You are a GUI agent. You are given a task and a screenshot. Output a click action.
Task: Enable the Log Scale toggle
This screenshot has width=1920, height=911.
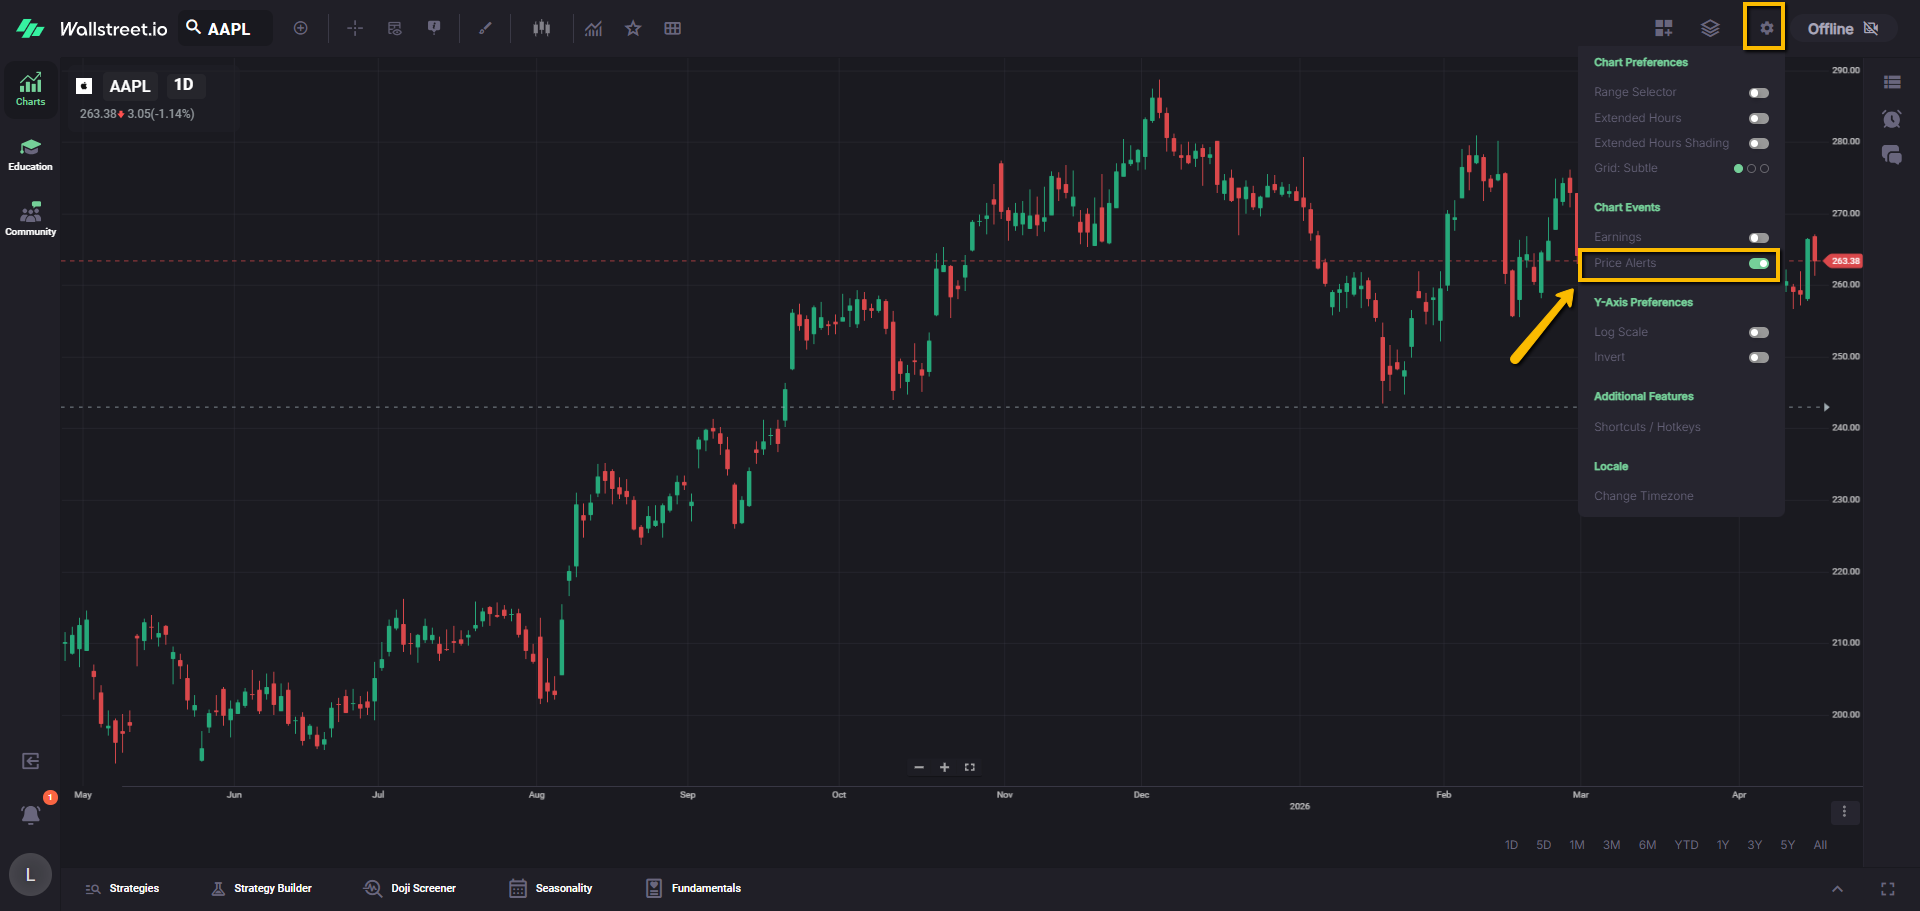[1758, 333]
